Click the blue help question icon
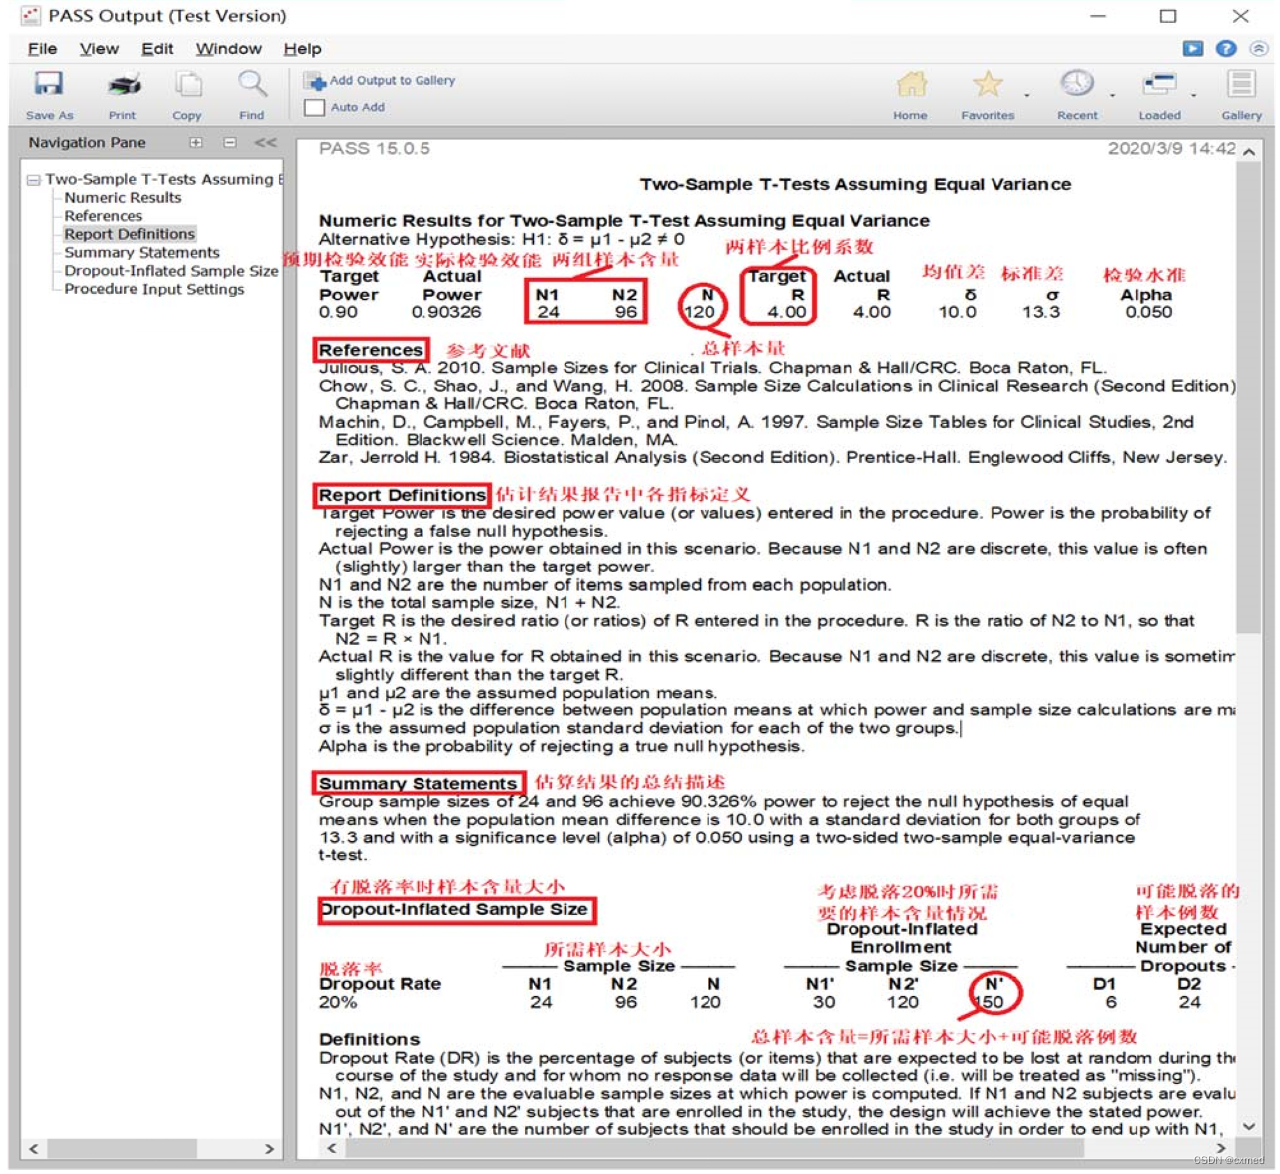This screenshot has width=1280, height=1174. point(1226,48)
